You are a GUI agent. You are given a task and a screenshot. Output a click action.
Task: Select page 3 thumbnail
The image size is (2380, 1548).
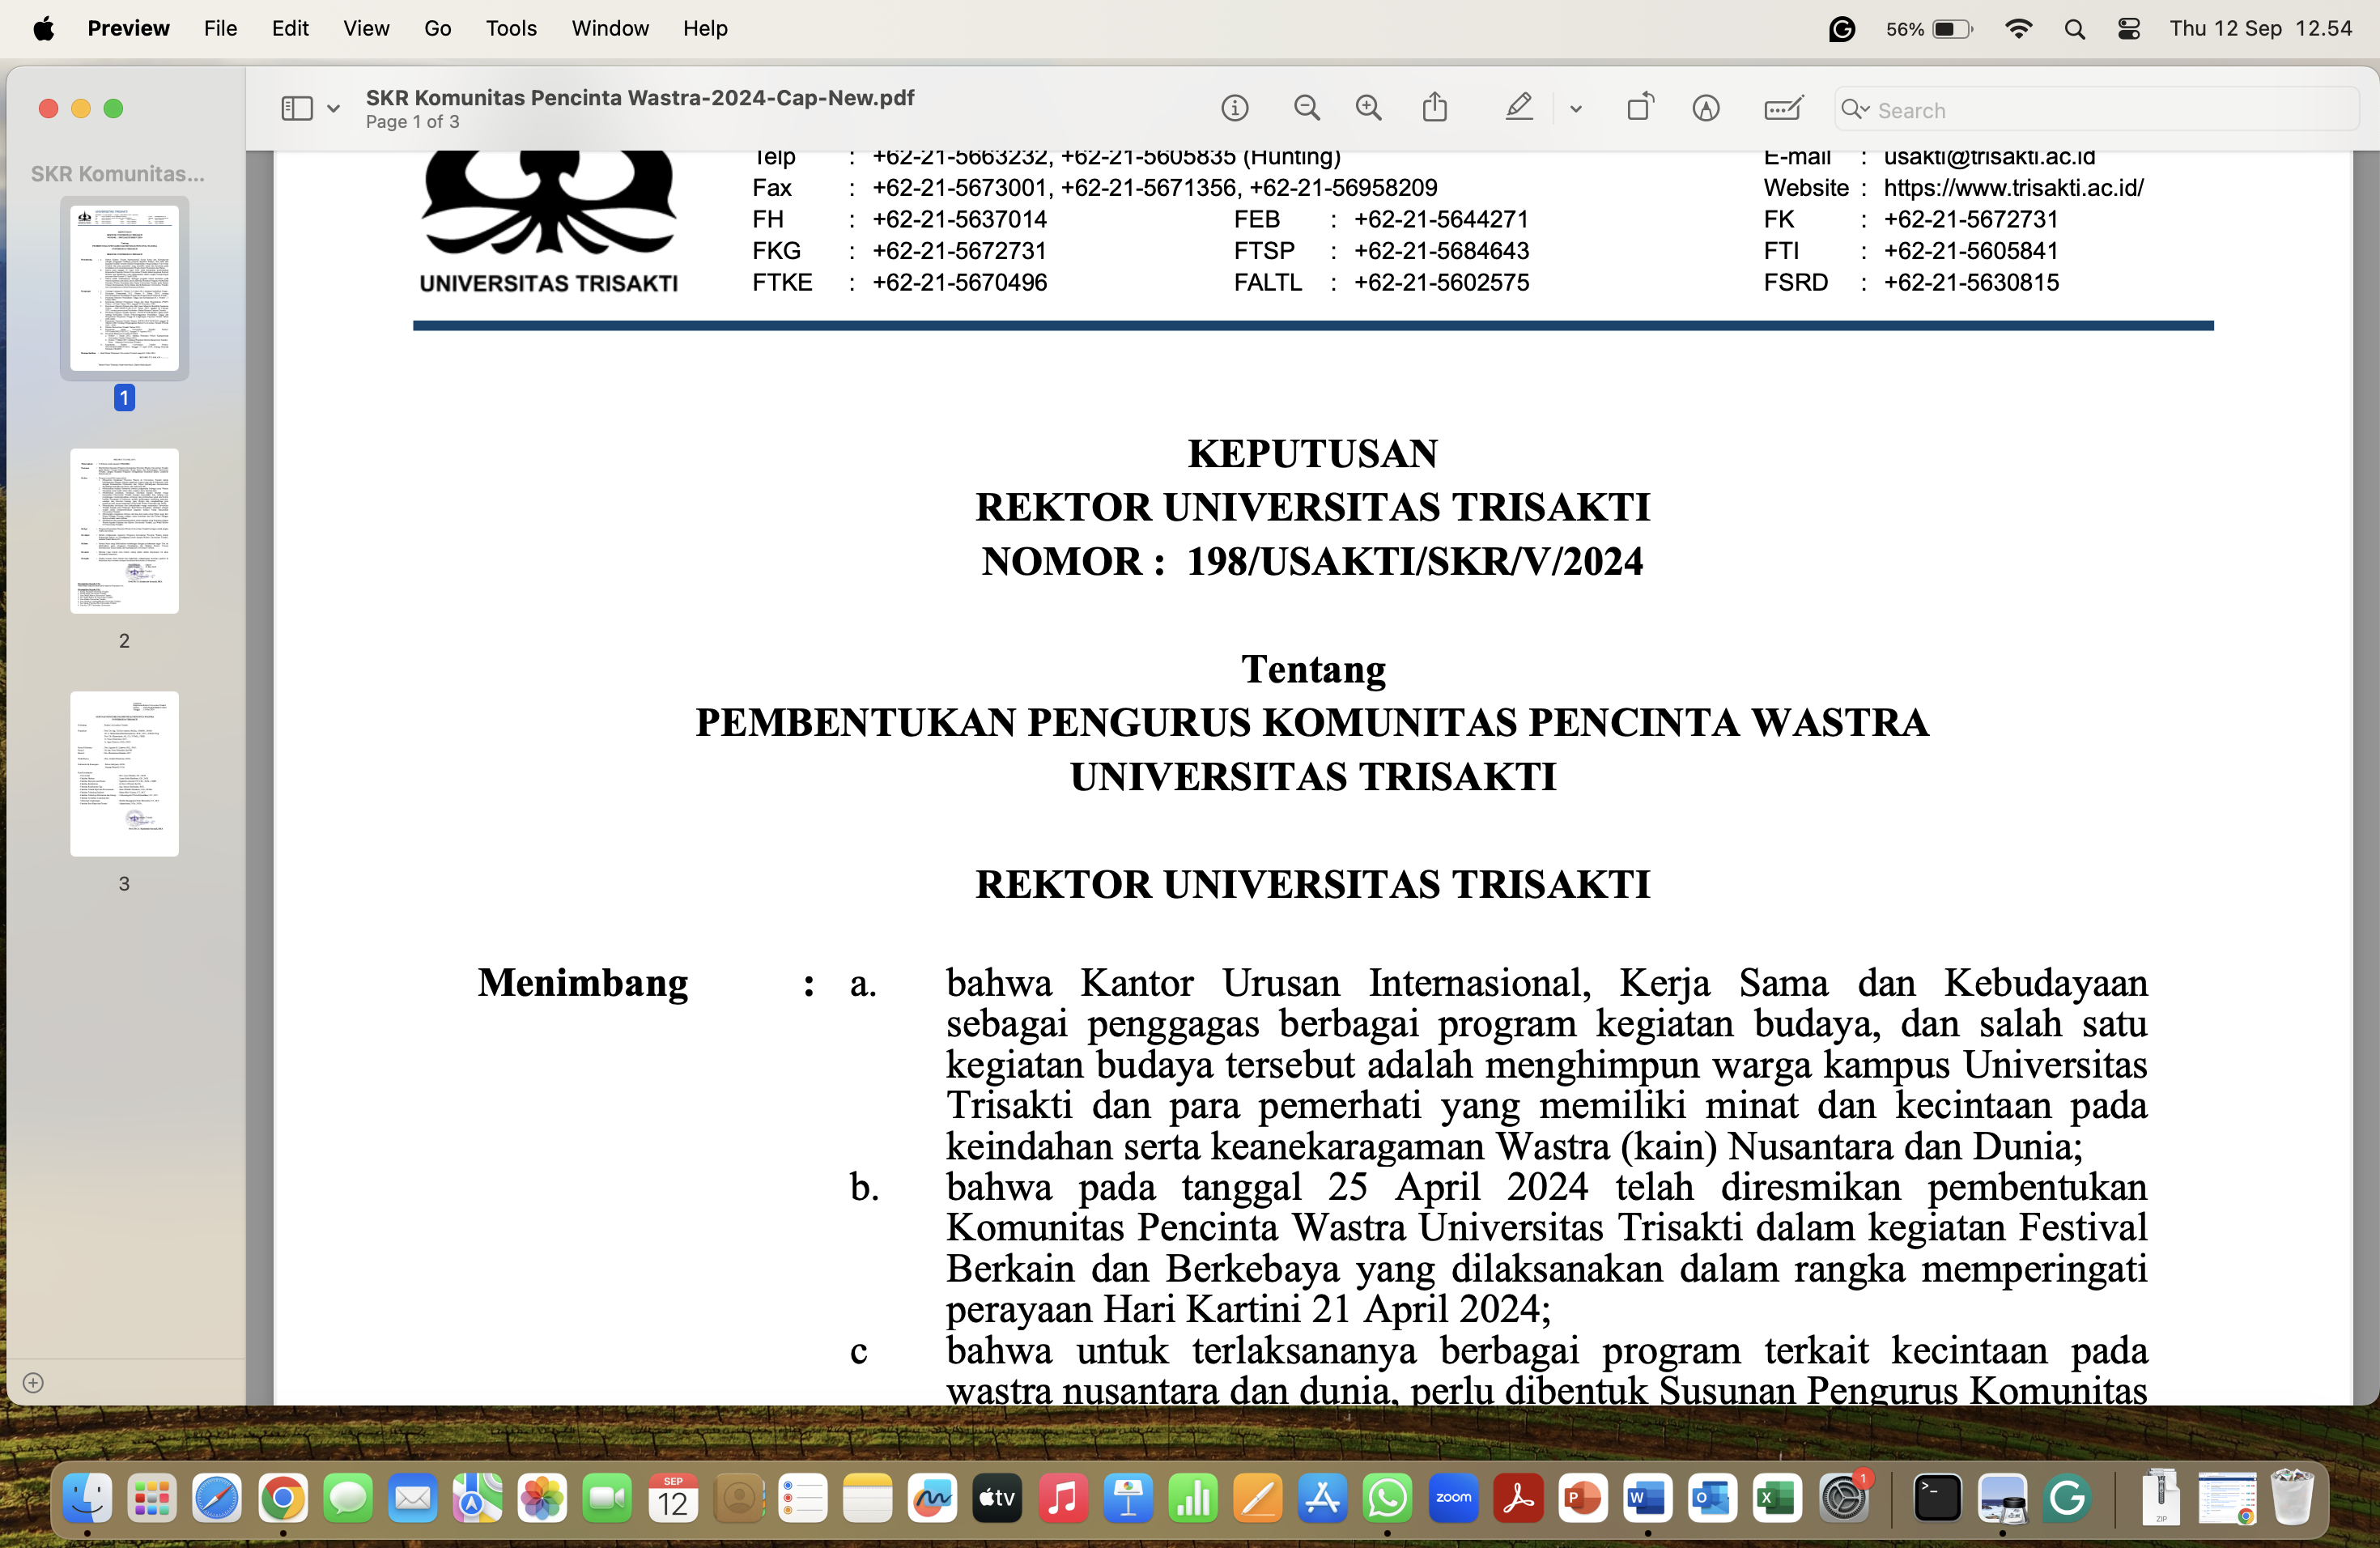125,774
